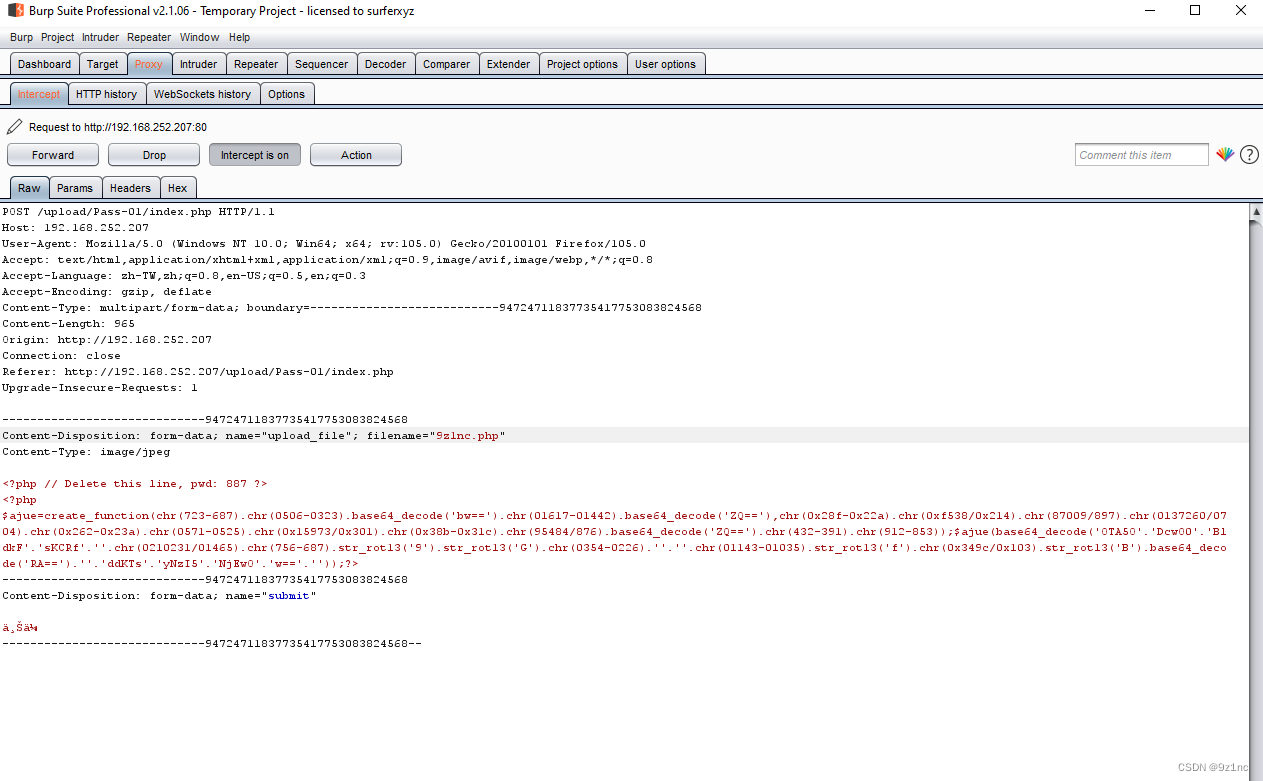Open the User options tab

click(666, 64)
